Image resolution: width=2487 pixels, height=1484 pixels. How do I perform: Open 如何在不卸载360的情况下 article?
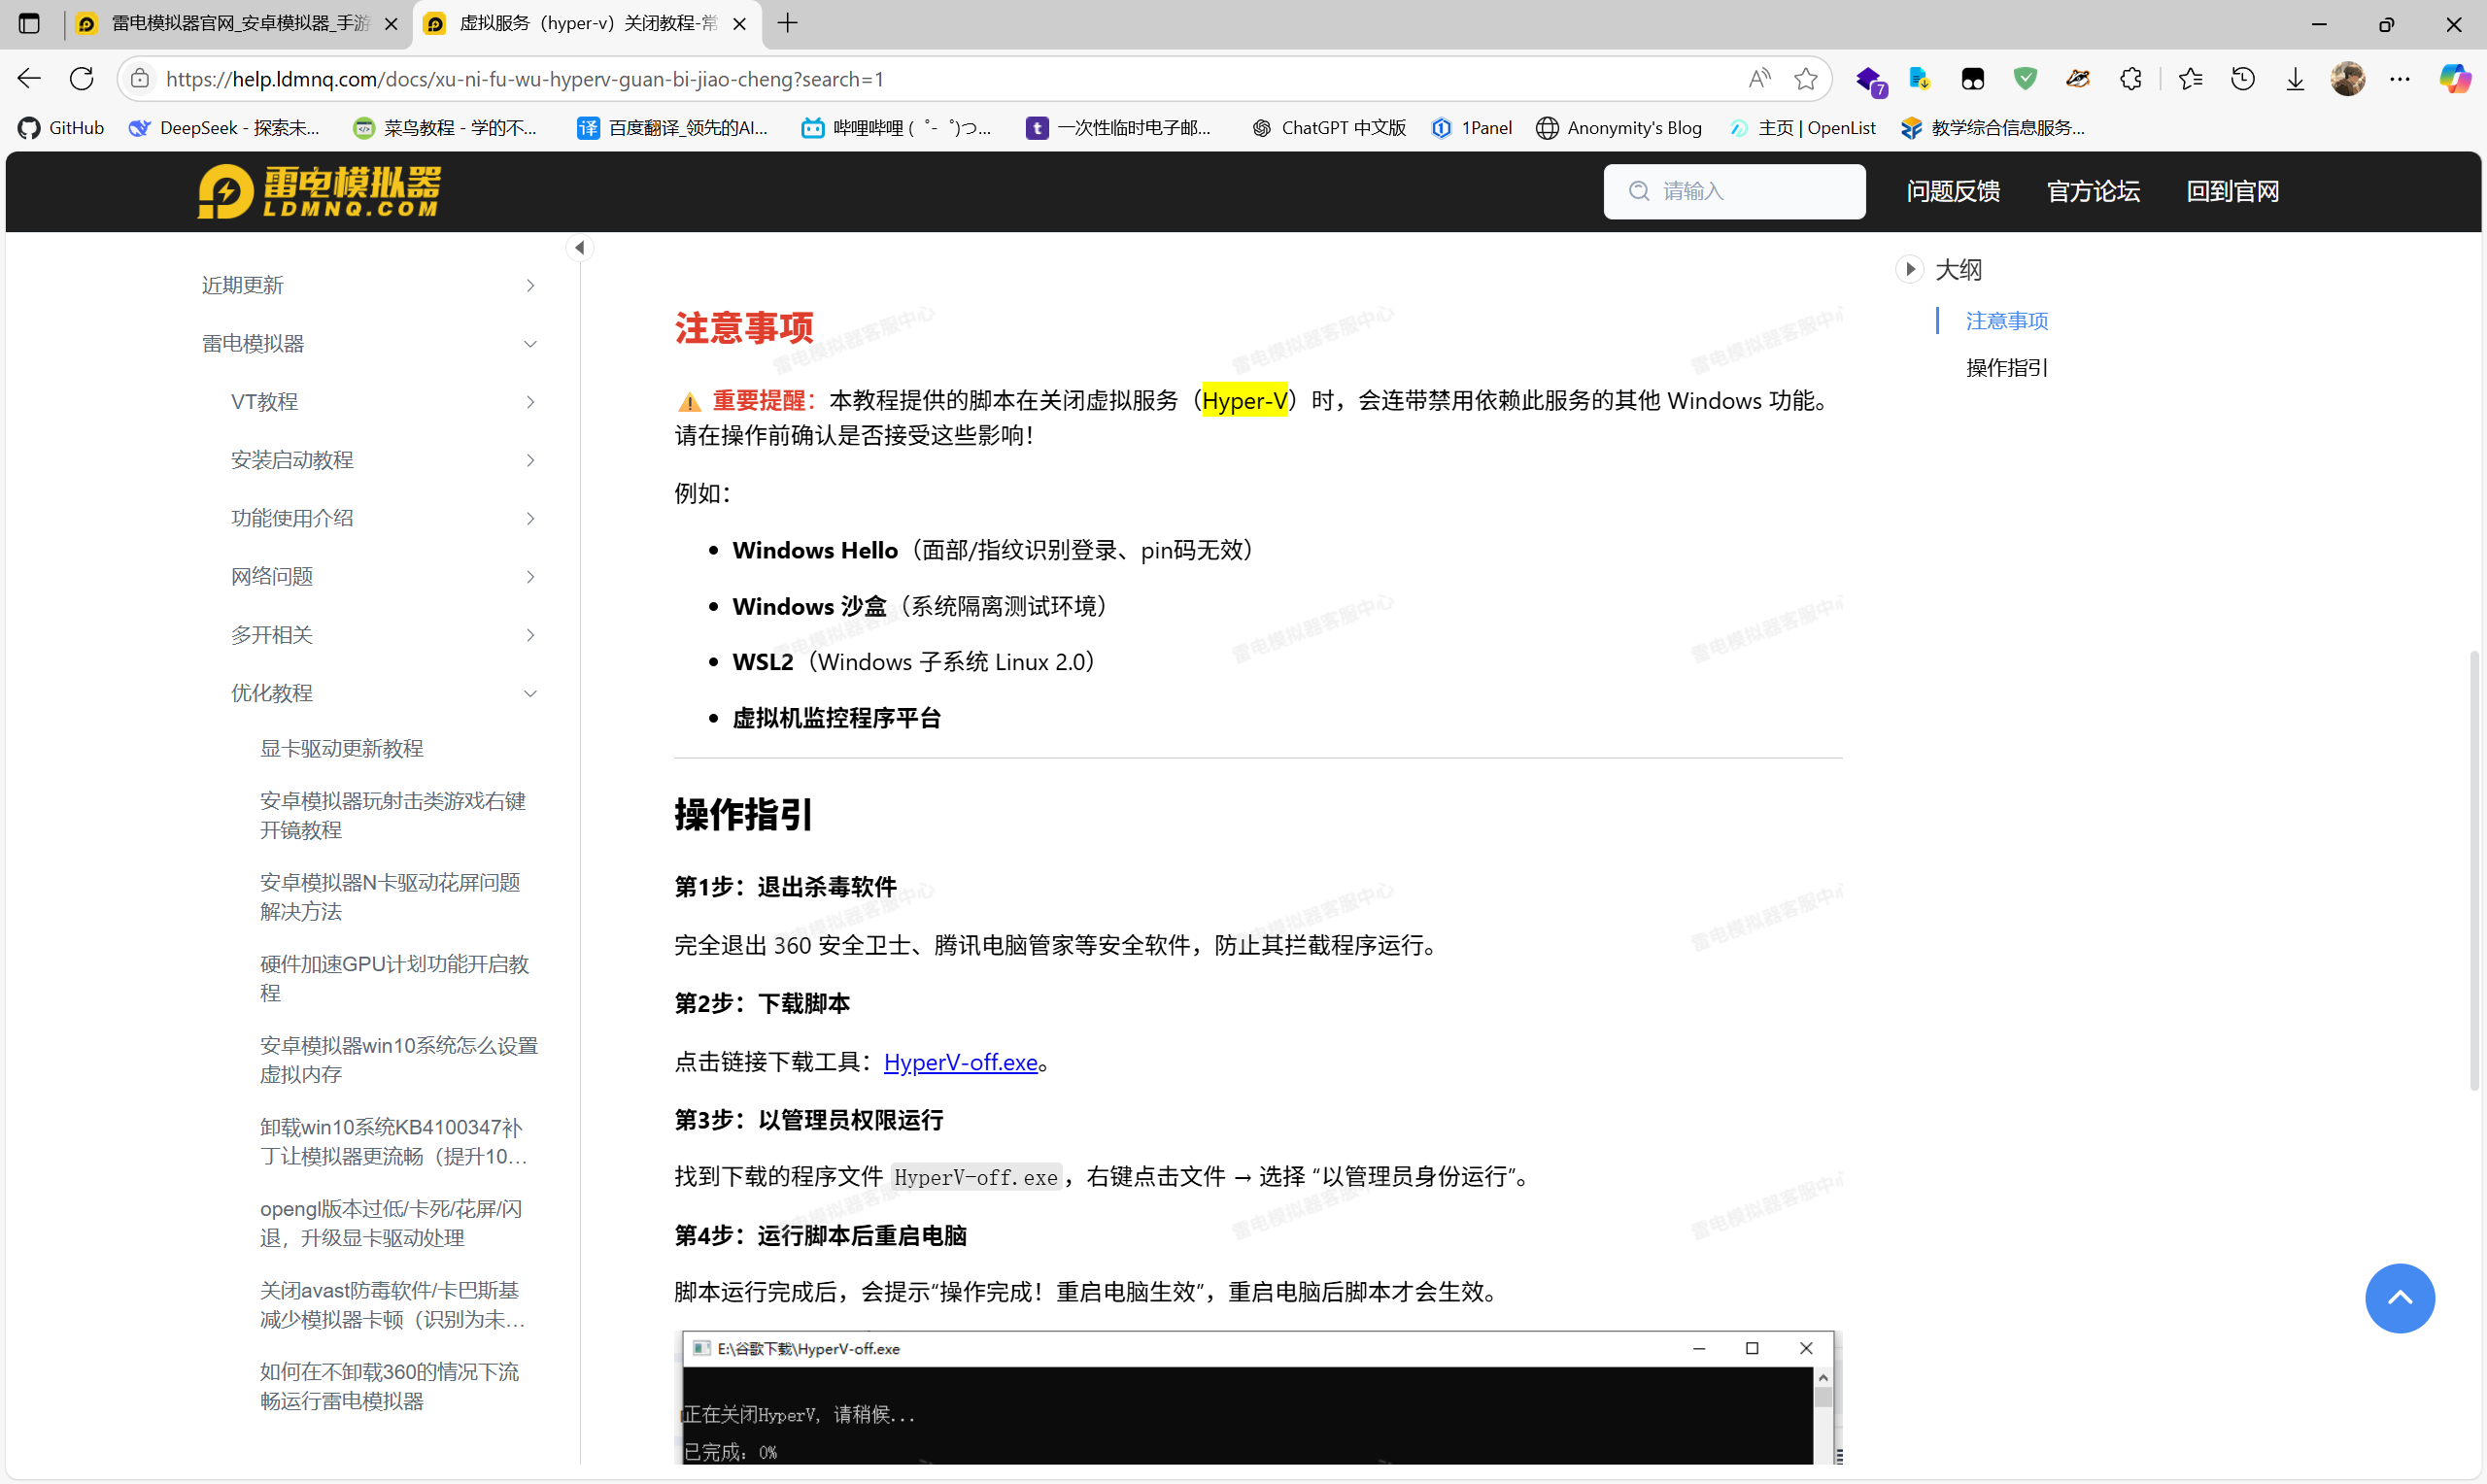pos(389,1386)
